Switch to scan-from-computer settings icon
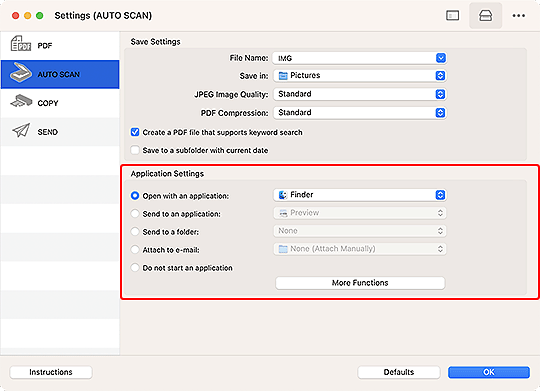 [x=452, y=16]
